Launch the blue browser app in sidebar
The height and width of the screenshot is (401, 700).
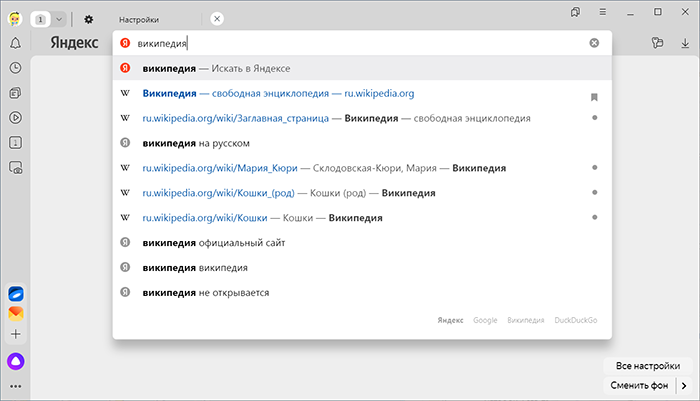[x=16, y=294]
